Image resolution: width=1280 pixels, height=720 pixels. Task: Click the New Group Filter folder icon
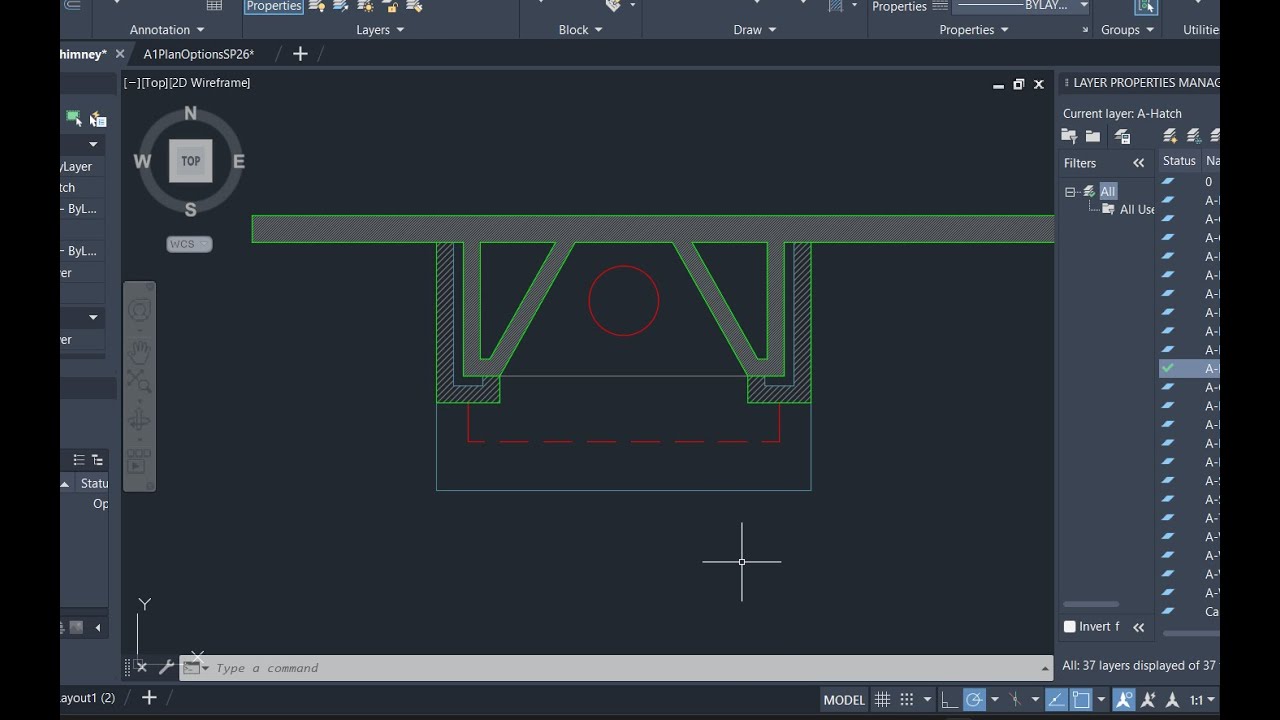(x=1093, y=136)
